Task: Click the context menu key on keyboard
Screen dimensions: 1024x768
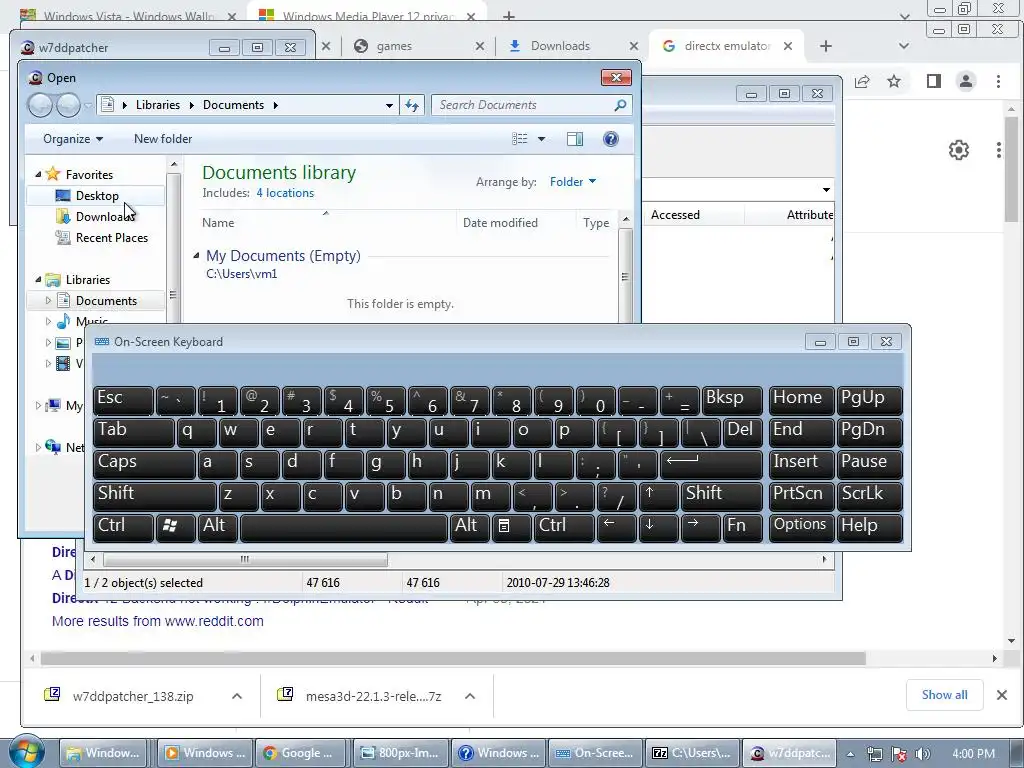Action: pos(511,528)
